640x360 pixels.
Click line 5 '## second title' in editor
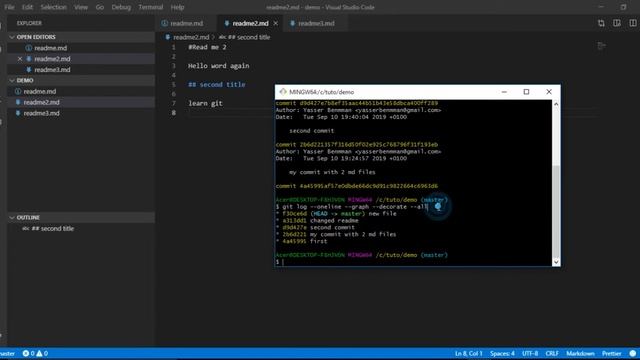pyautogui.click(x=217, y=84)
